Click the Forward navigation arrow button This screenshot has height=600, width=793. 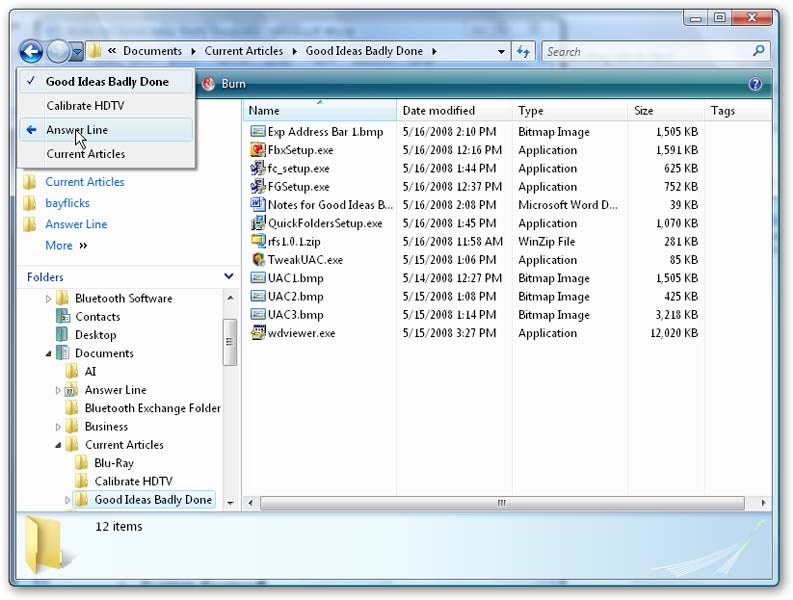(58, 51)
